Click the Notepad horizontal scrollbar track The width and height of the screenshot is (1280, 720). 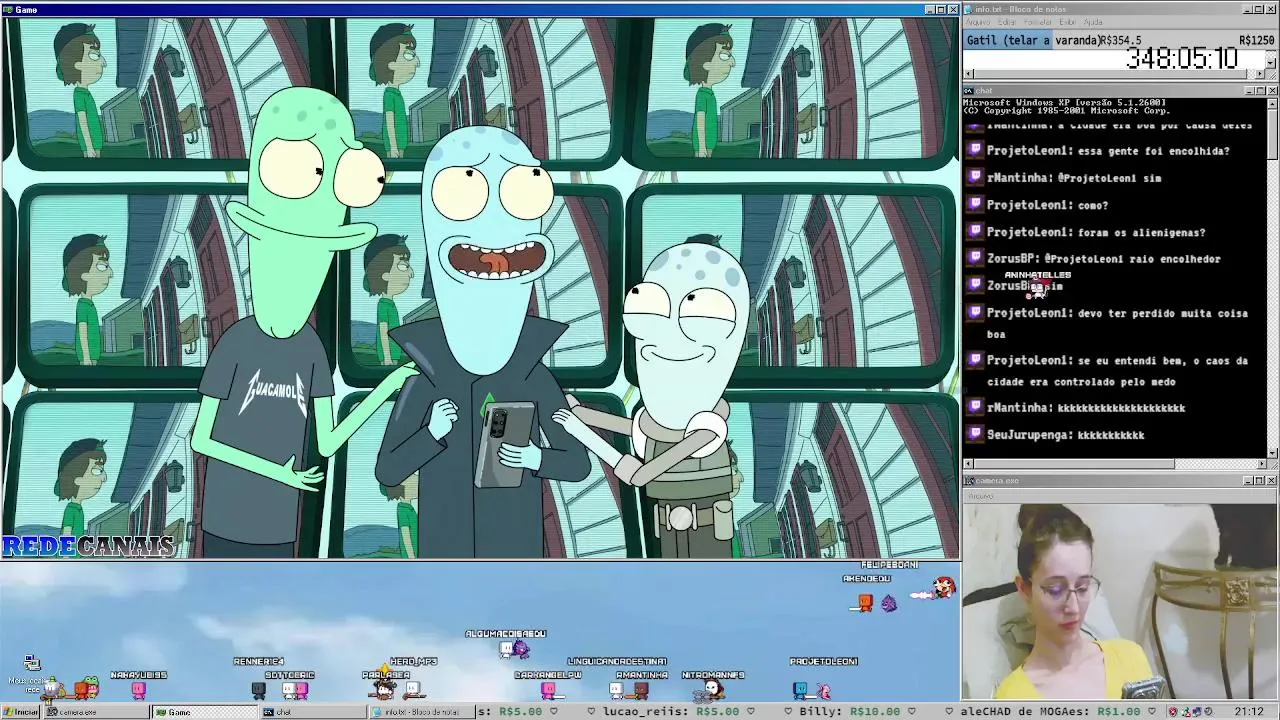coord(1114,74)
